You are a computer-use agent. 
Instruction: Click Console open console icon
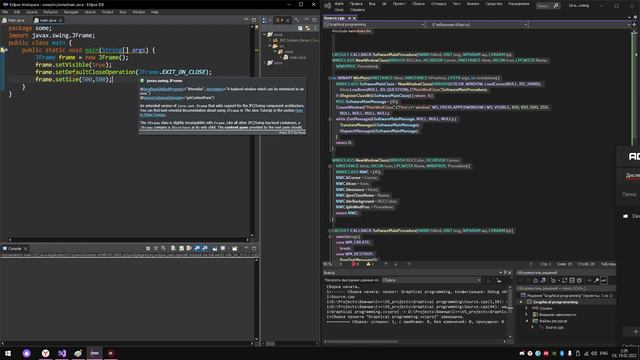235,248
